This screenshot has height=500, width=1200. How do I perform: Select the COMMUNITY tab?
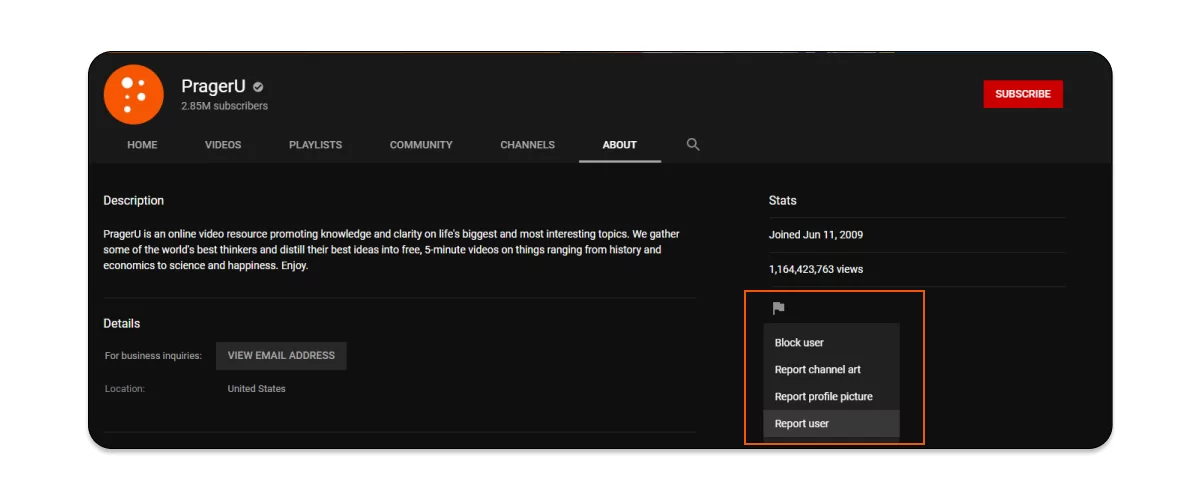click(421, 145)
